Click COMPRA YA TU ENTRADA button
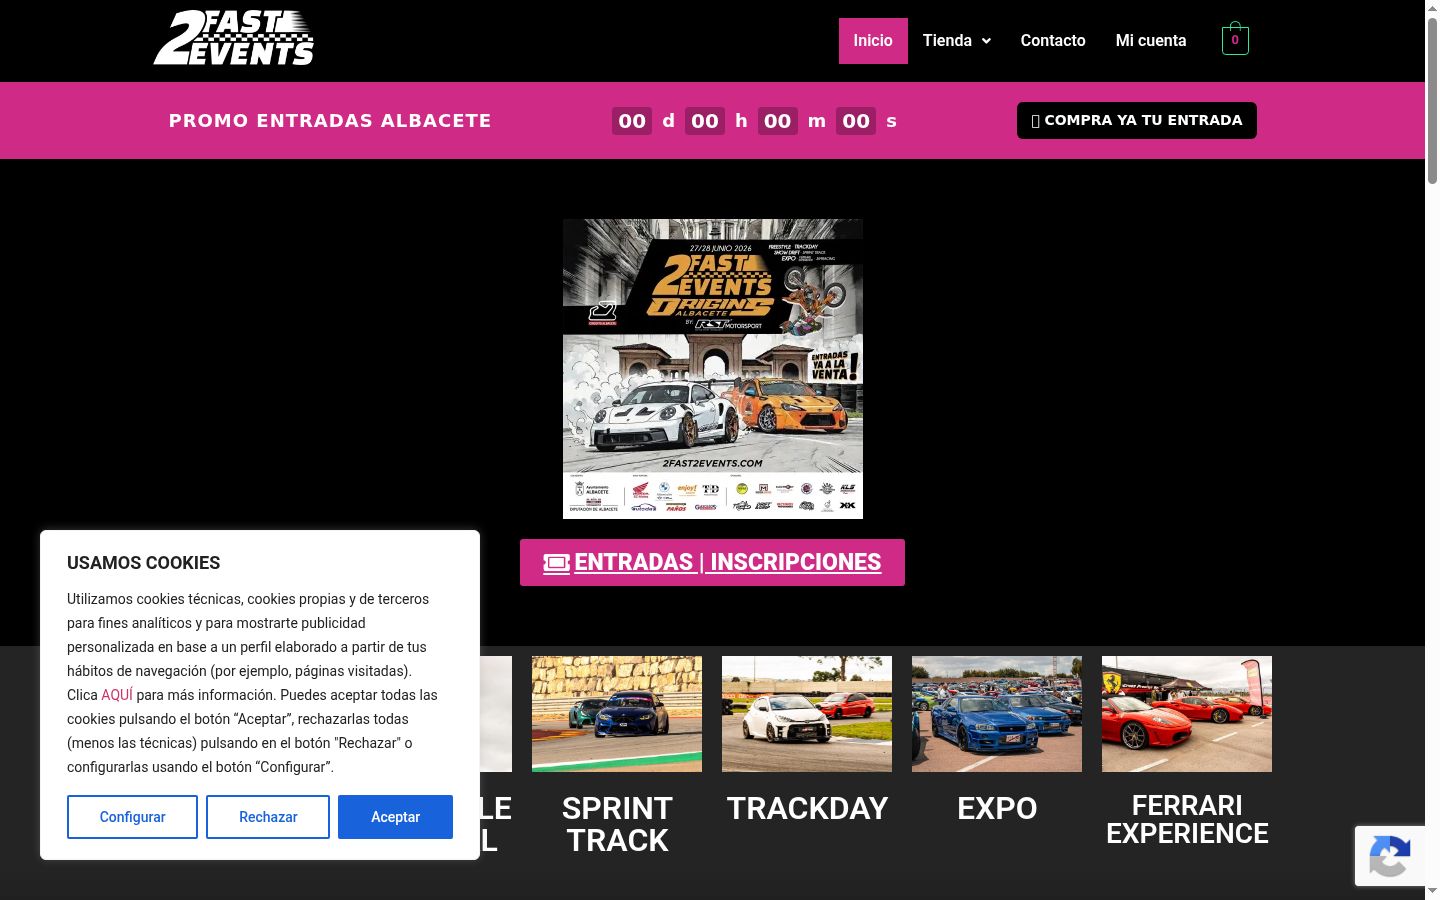 (1137, 120)
